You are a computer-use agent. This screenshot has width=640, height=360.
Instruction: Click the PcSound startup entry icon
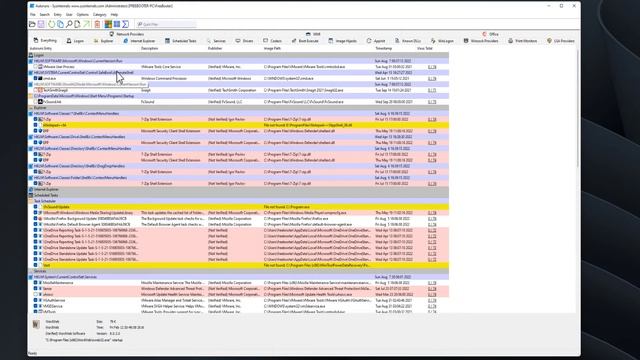[x=40, y=102]
